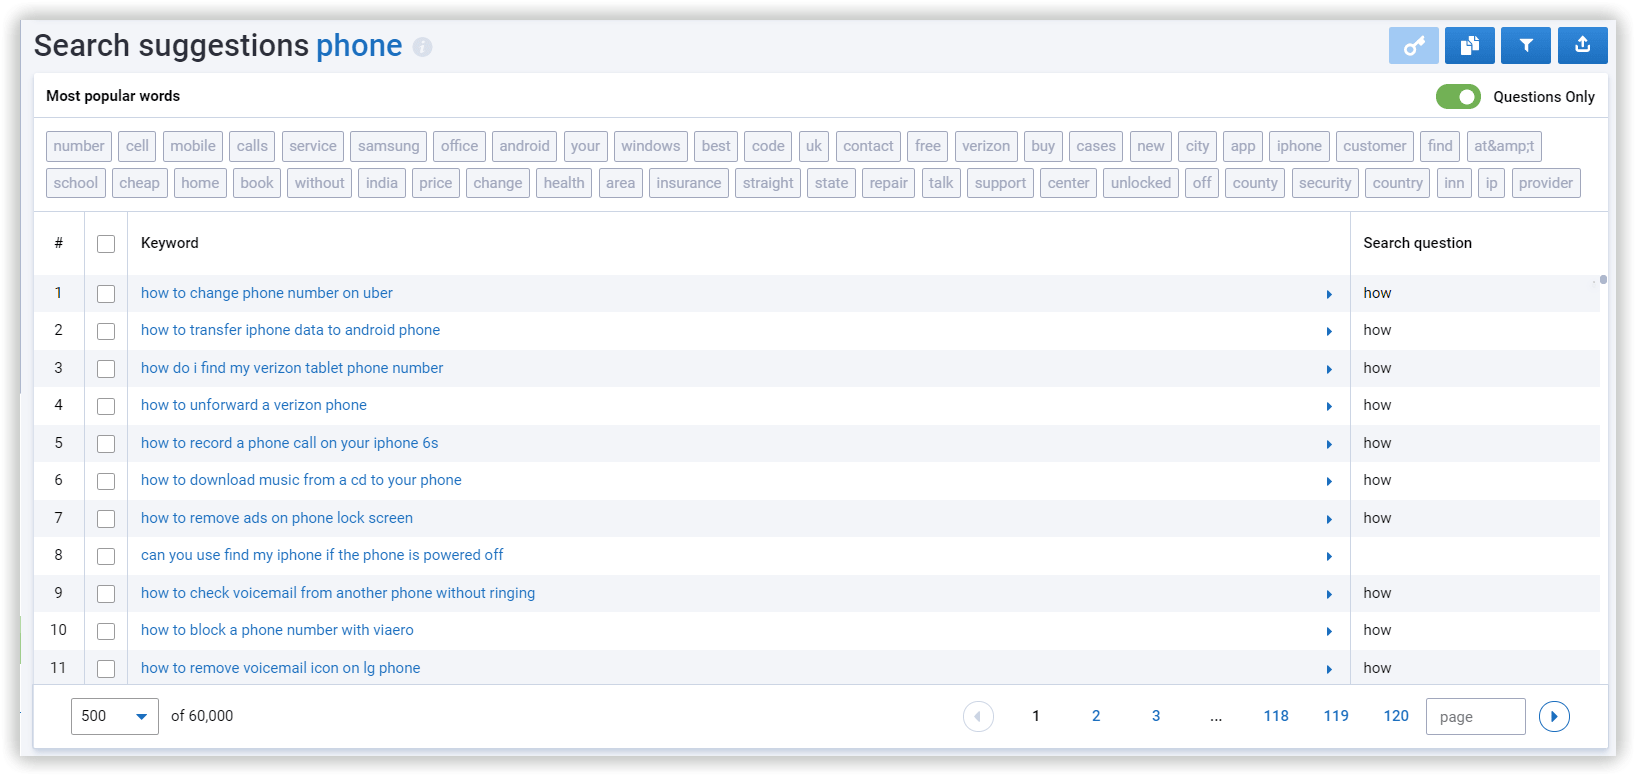Expand arrow for 'how to unforward a verizon phone'

[x=1329, y=406]
